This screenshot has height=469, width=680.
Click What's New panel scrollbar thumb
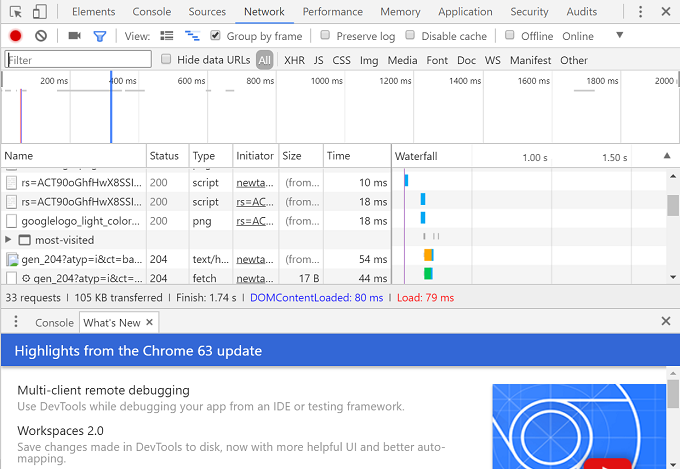point(673,394)
